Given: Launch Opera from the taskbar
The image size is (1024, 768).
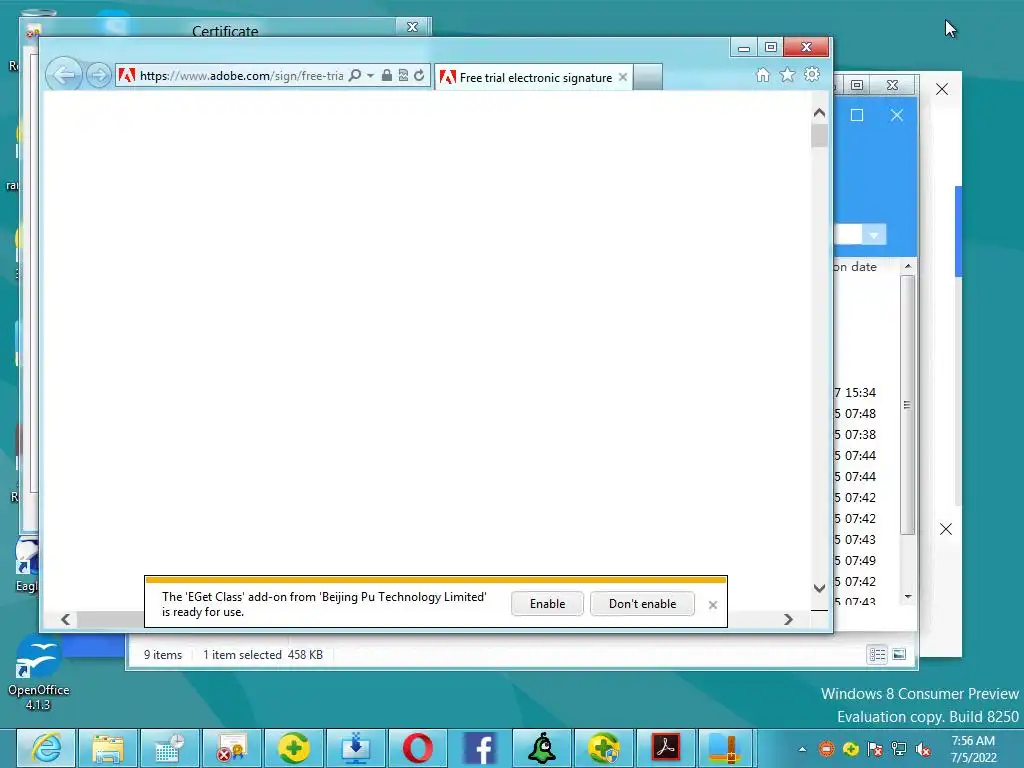Looking at the screenshot, I should [418, 748].
